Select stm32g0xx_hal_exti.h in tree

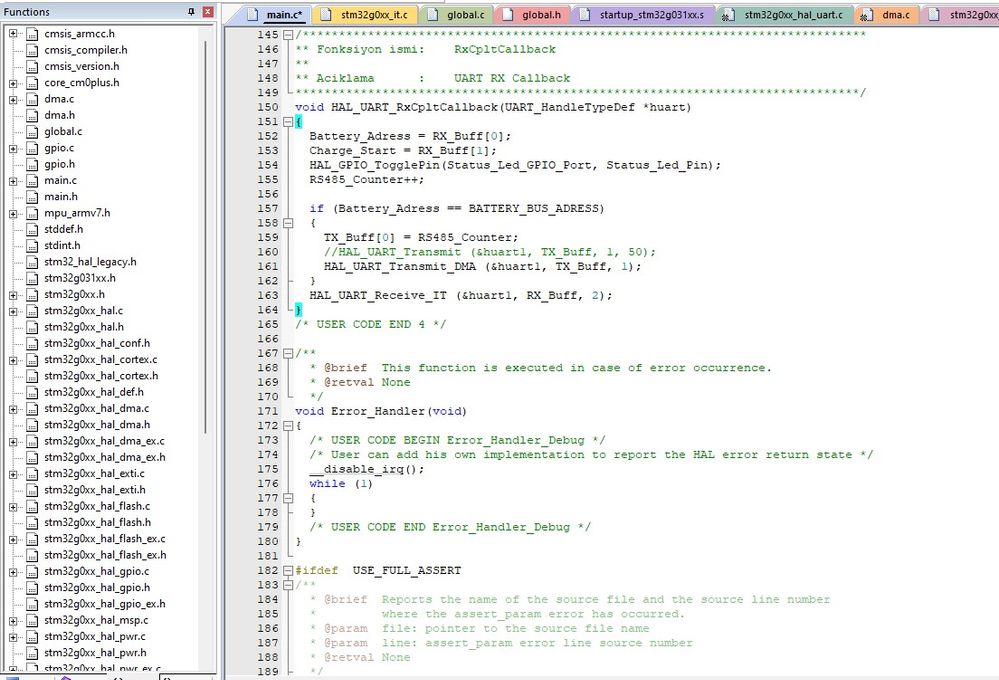[x=94, y=490]
